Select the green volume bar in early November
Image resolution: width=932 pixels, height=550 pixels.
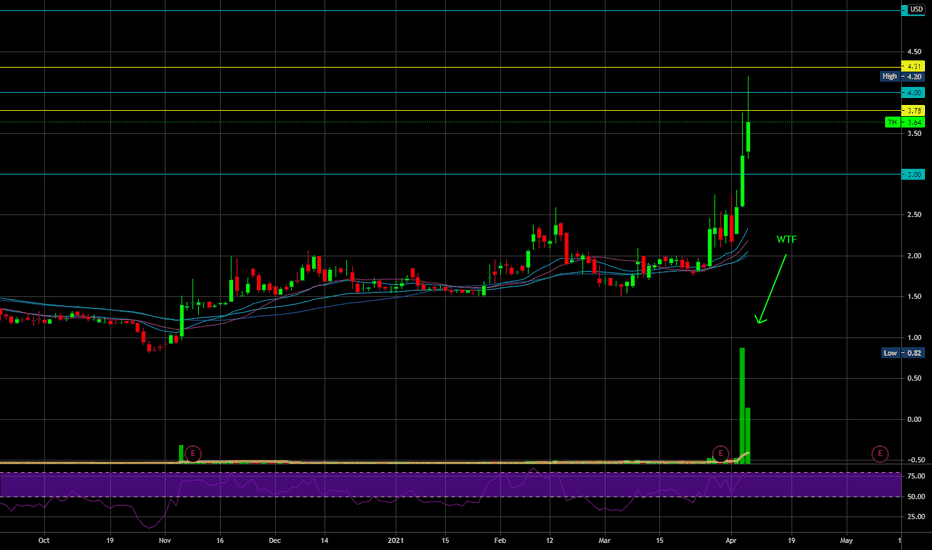pyautogui.click(x=181, y=453)
